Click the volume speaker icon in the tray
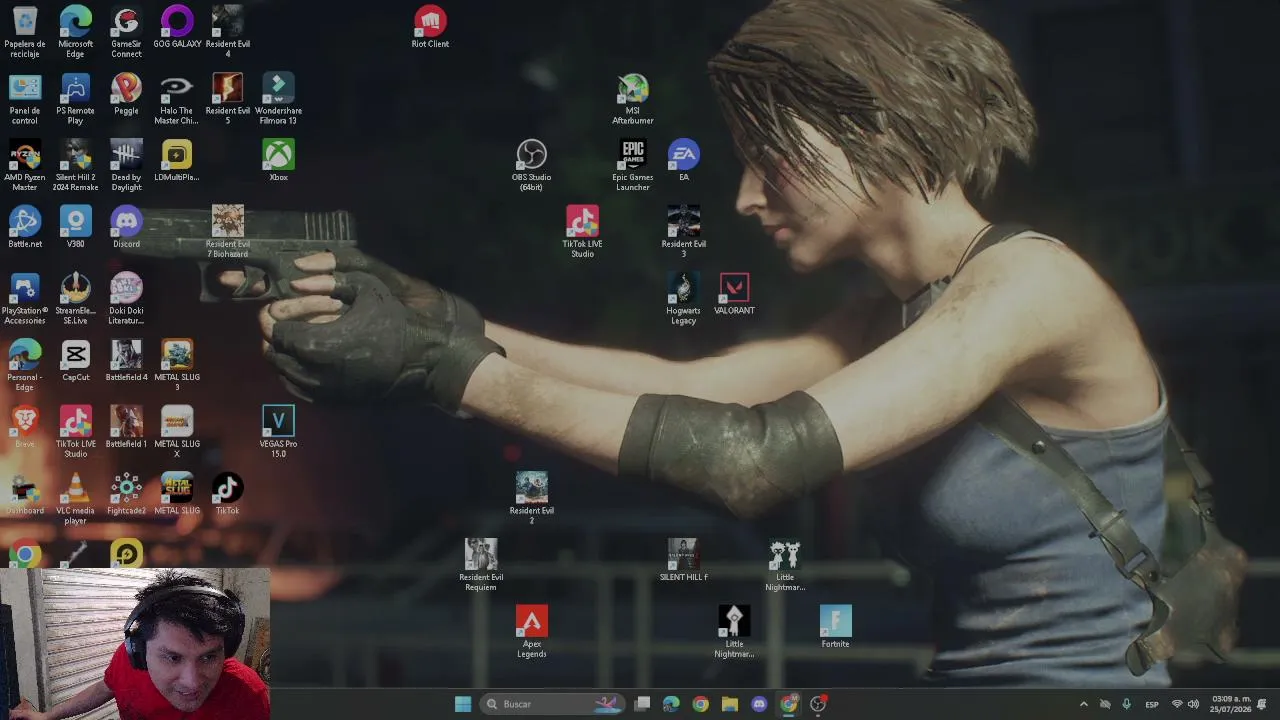 click(1193, 704)
